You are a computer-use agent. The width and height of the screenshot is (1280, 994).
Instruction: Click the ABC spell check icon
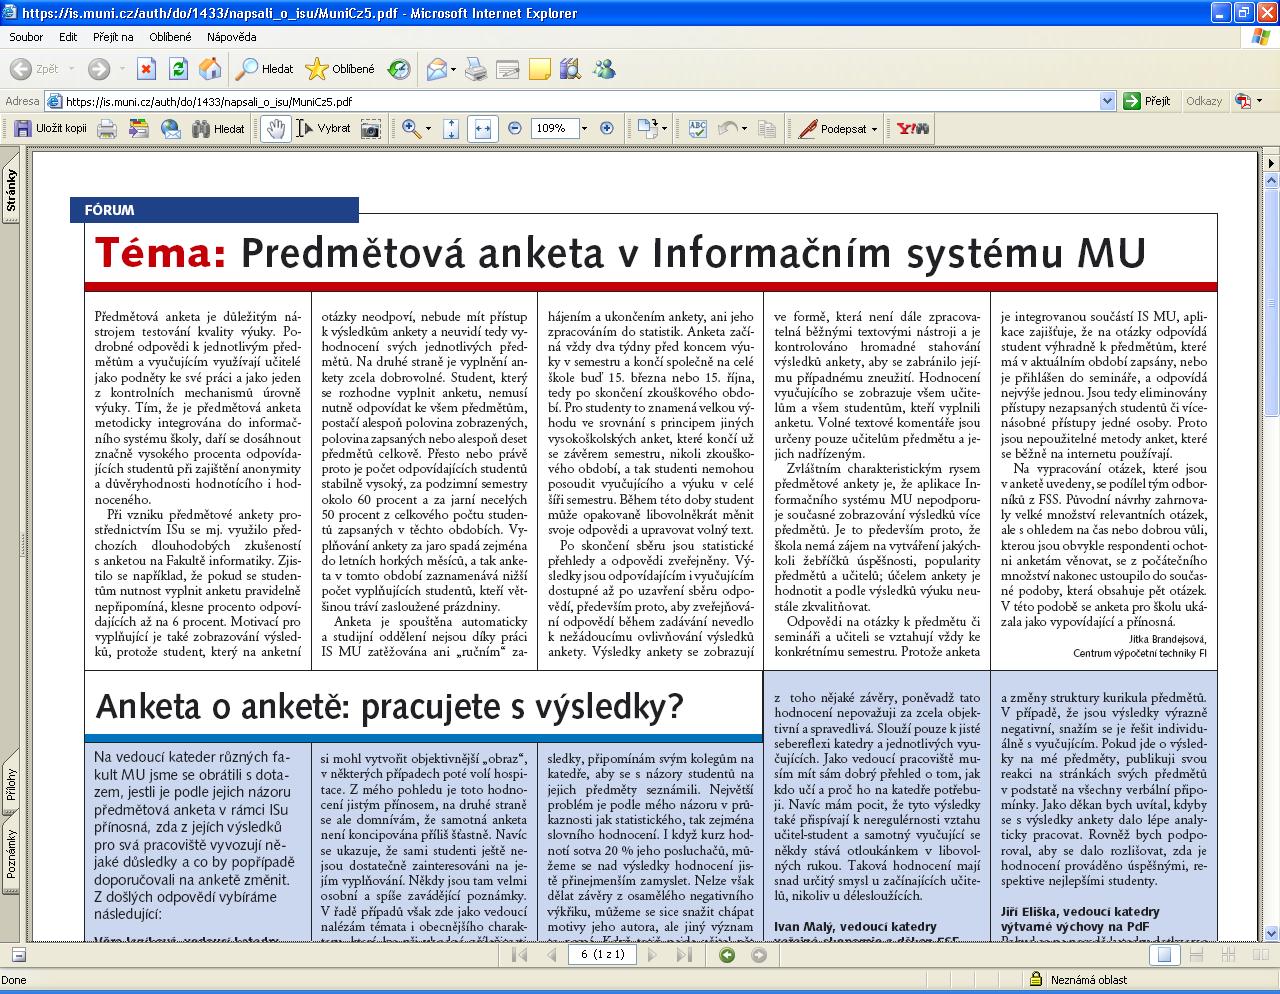click(698, 128)
